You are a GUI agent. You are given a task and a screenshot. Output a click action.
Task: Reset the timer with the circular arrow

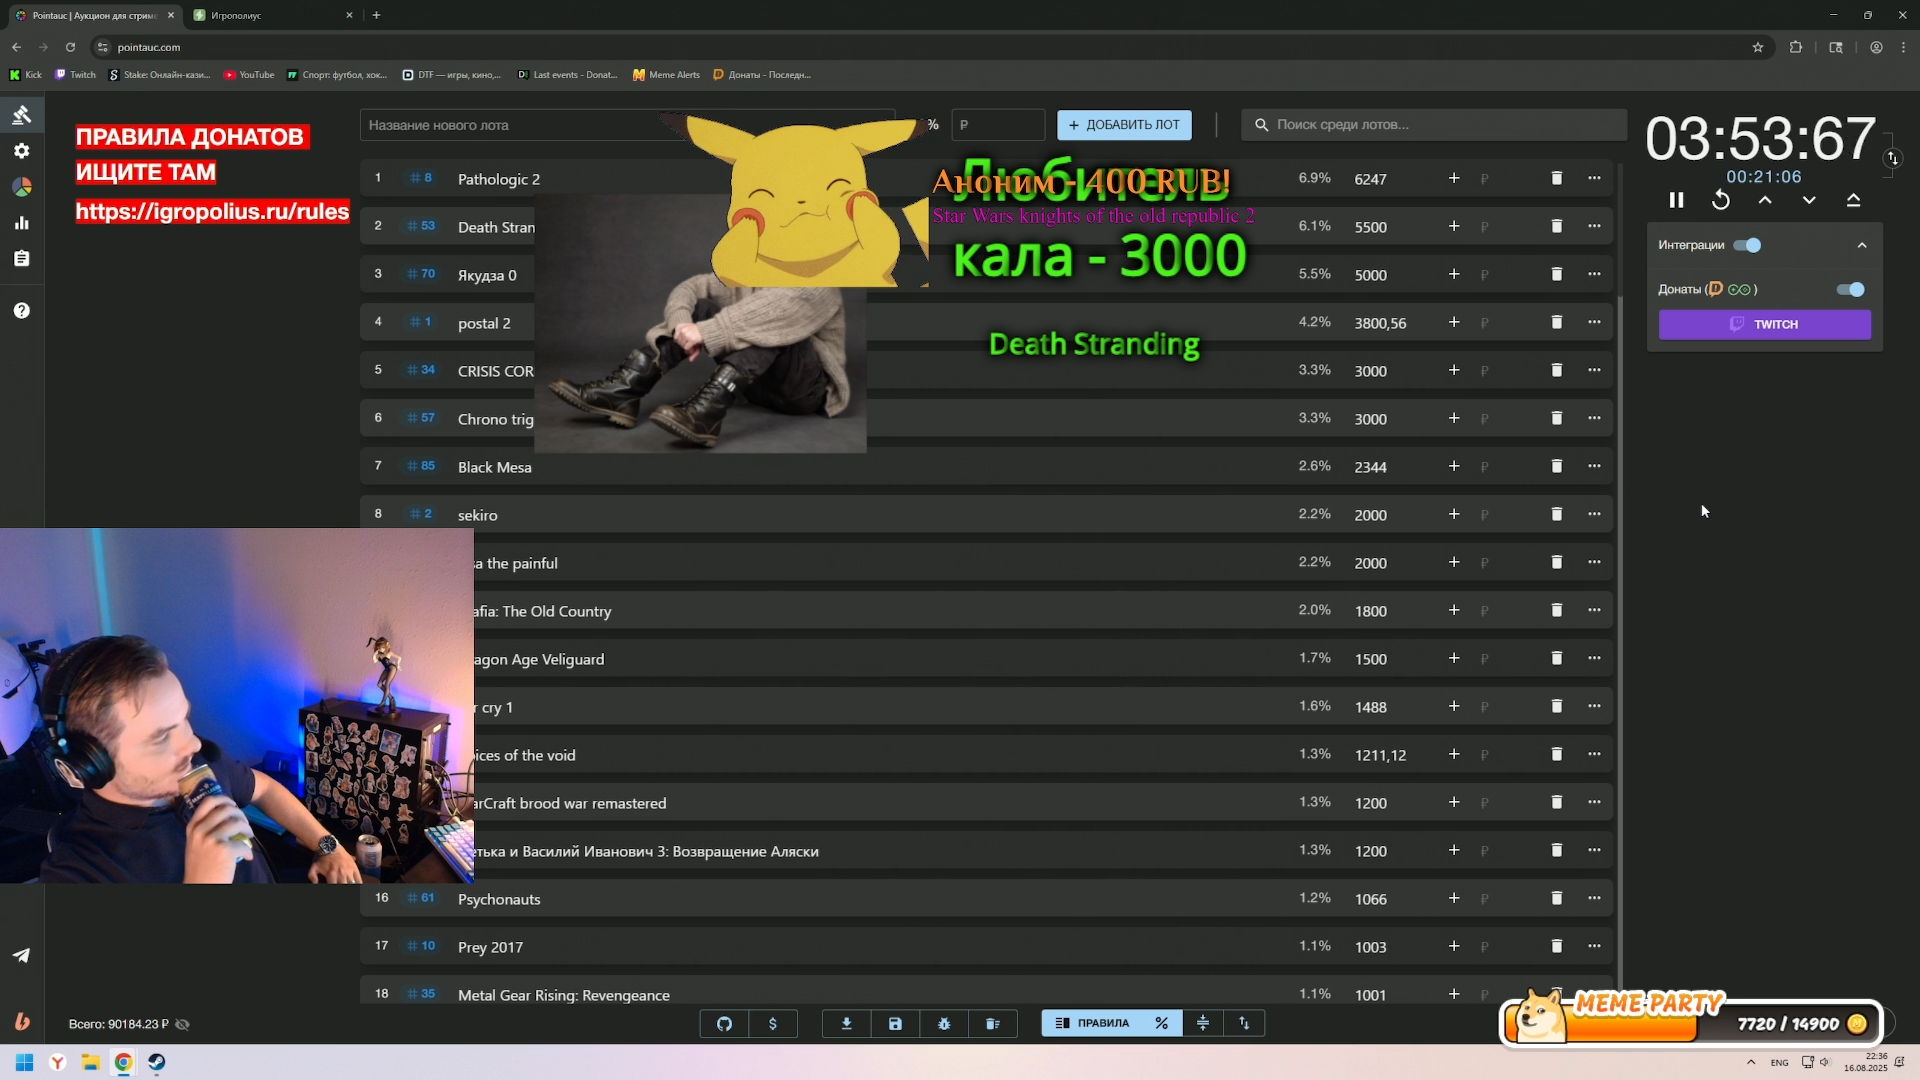[x=1721, y=200]
